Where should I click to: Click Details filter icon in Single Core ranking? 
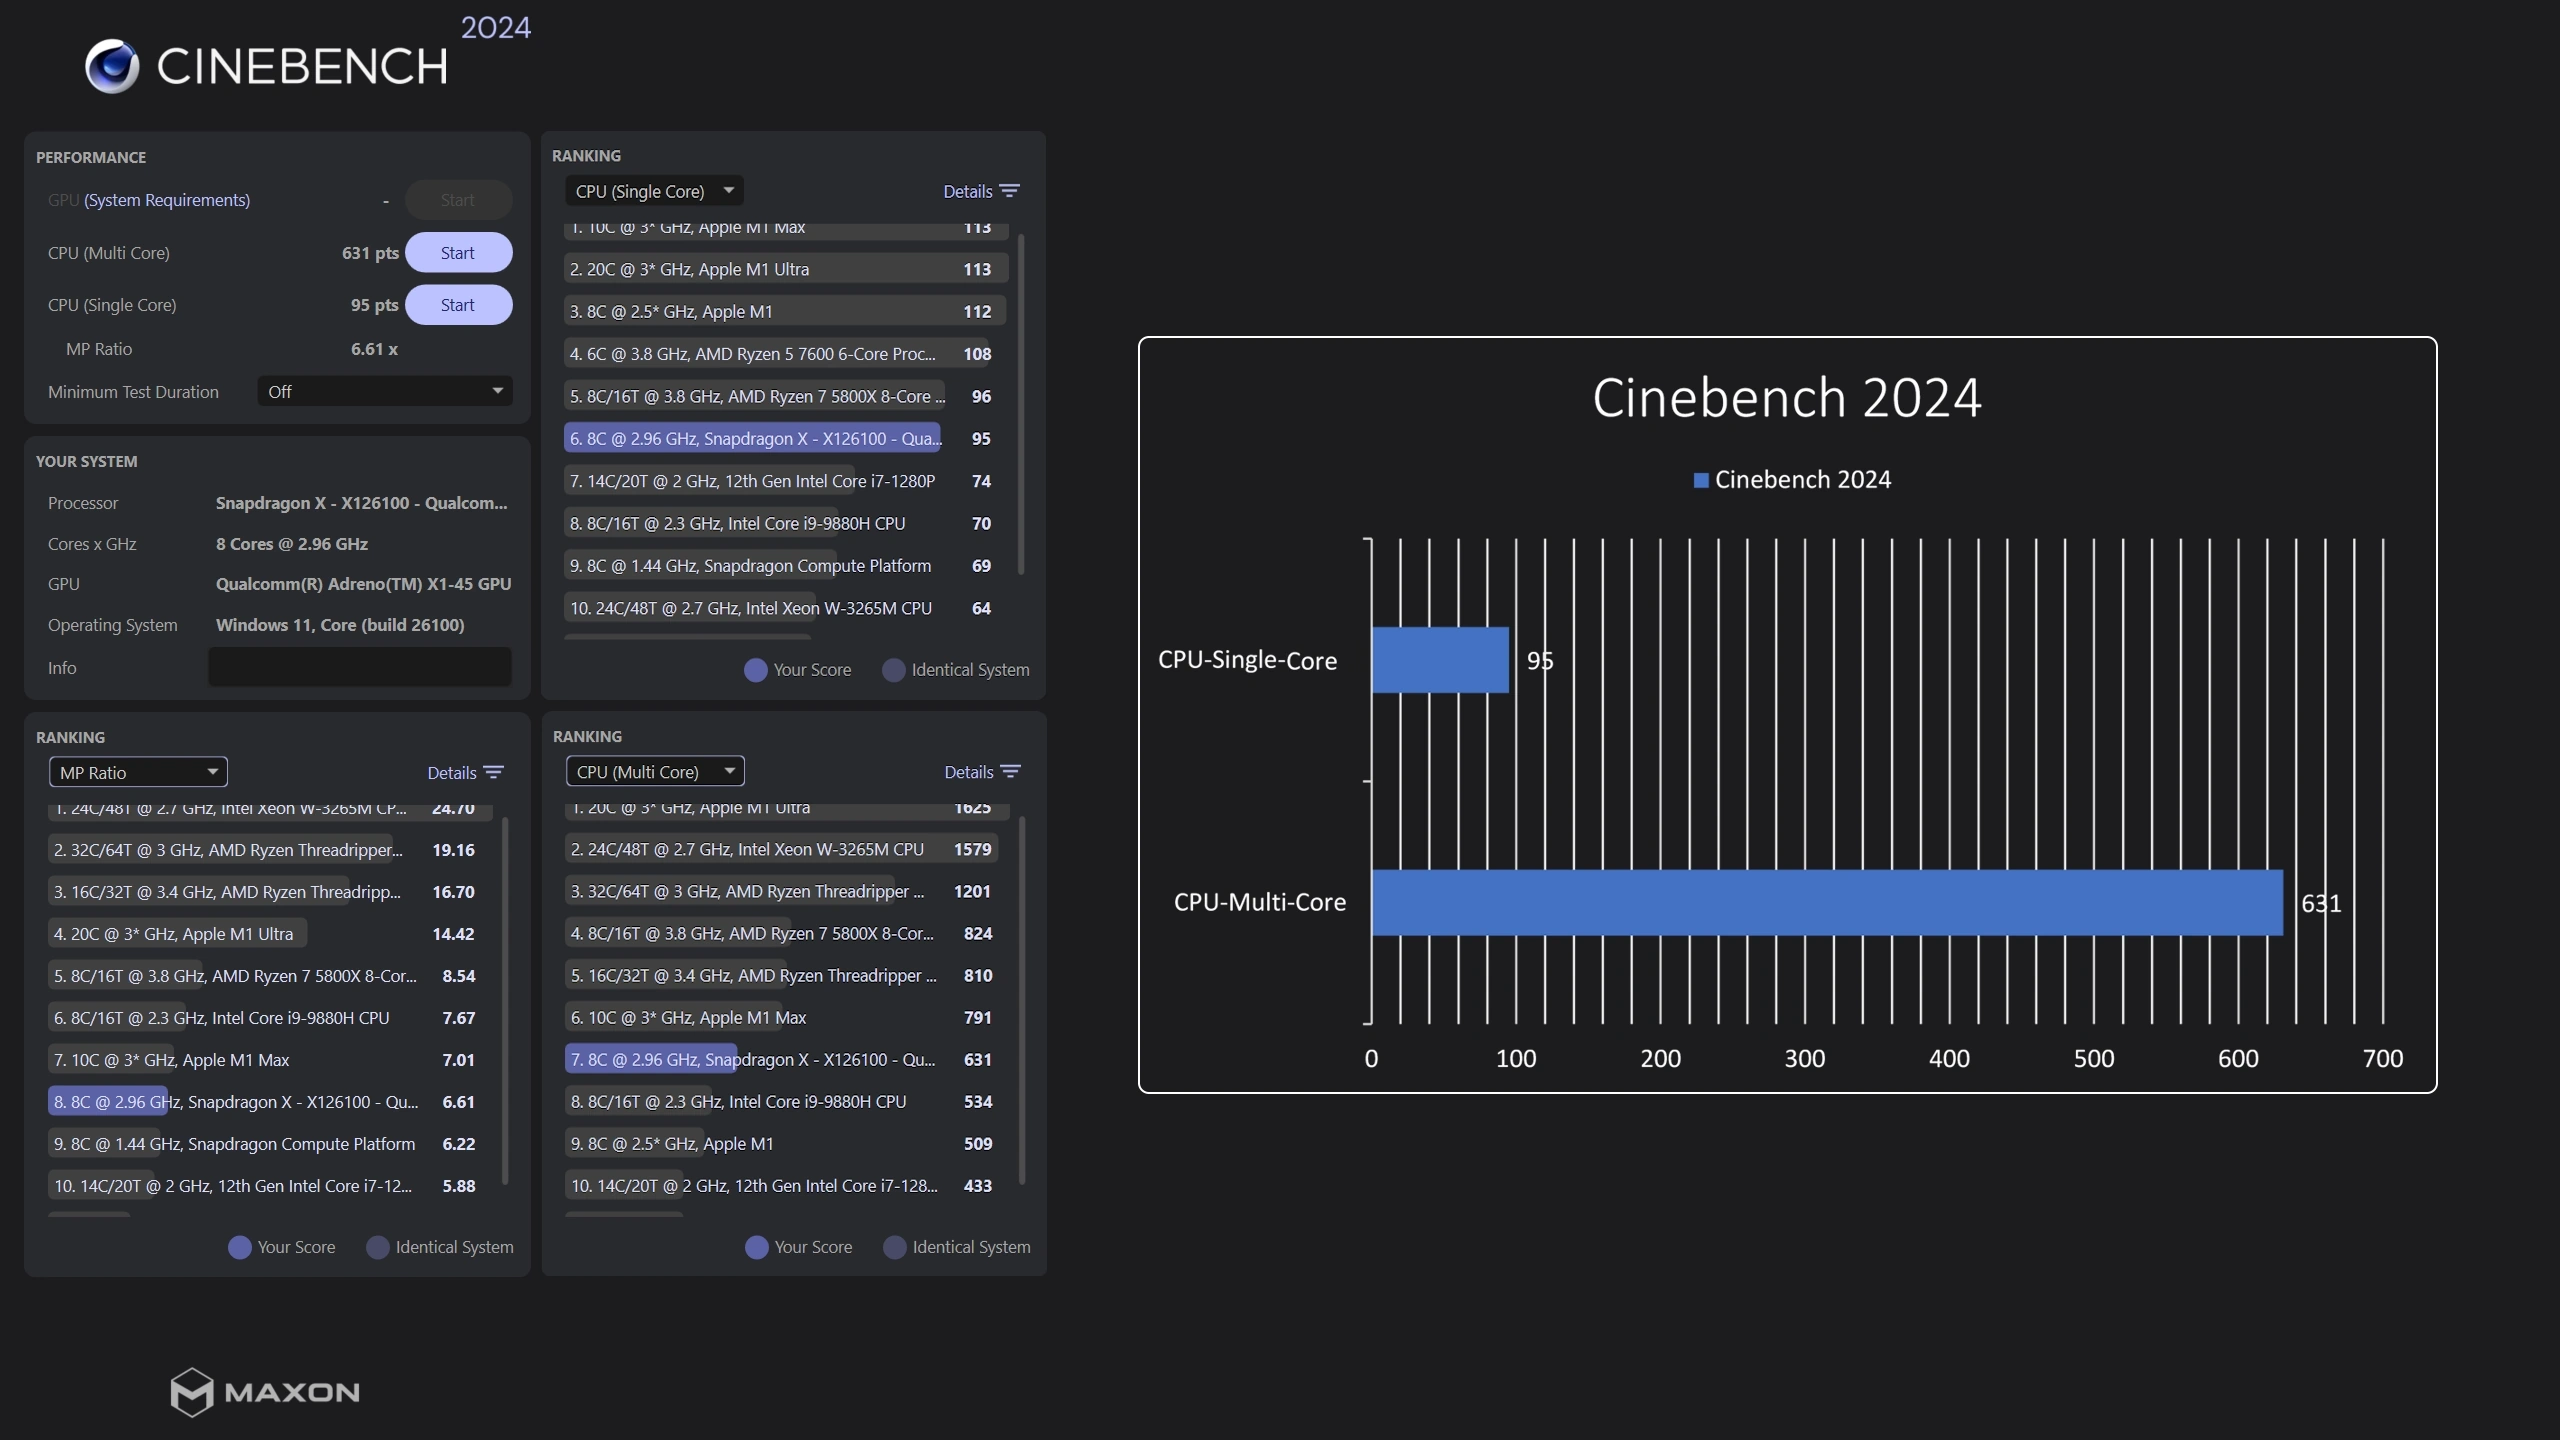pyautogui.click(x=1010, y=191)
